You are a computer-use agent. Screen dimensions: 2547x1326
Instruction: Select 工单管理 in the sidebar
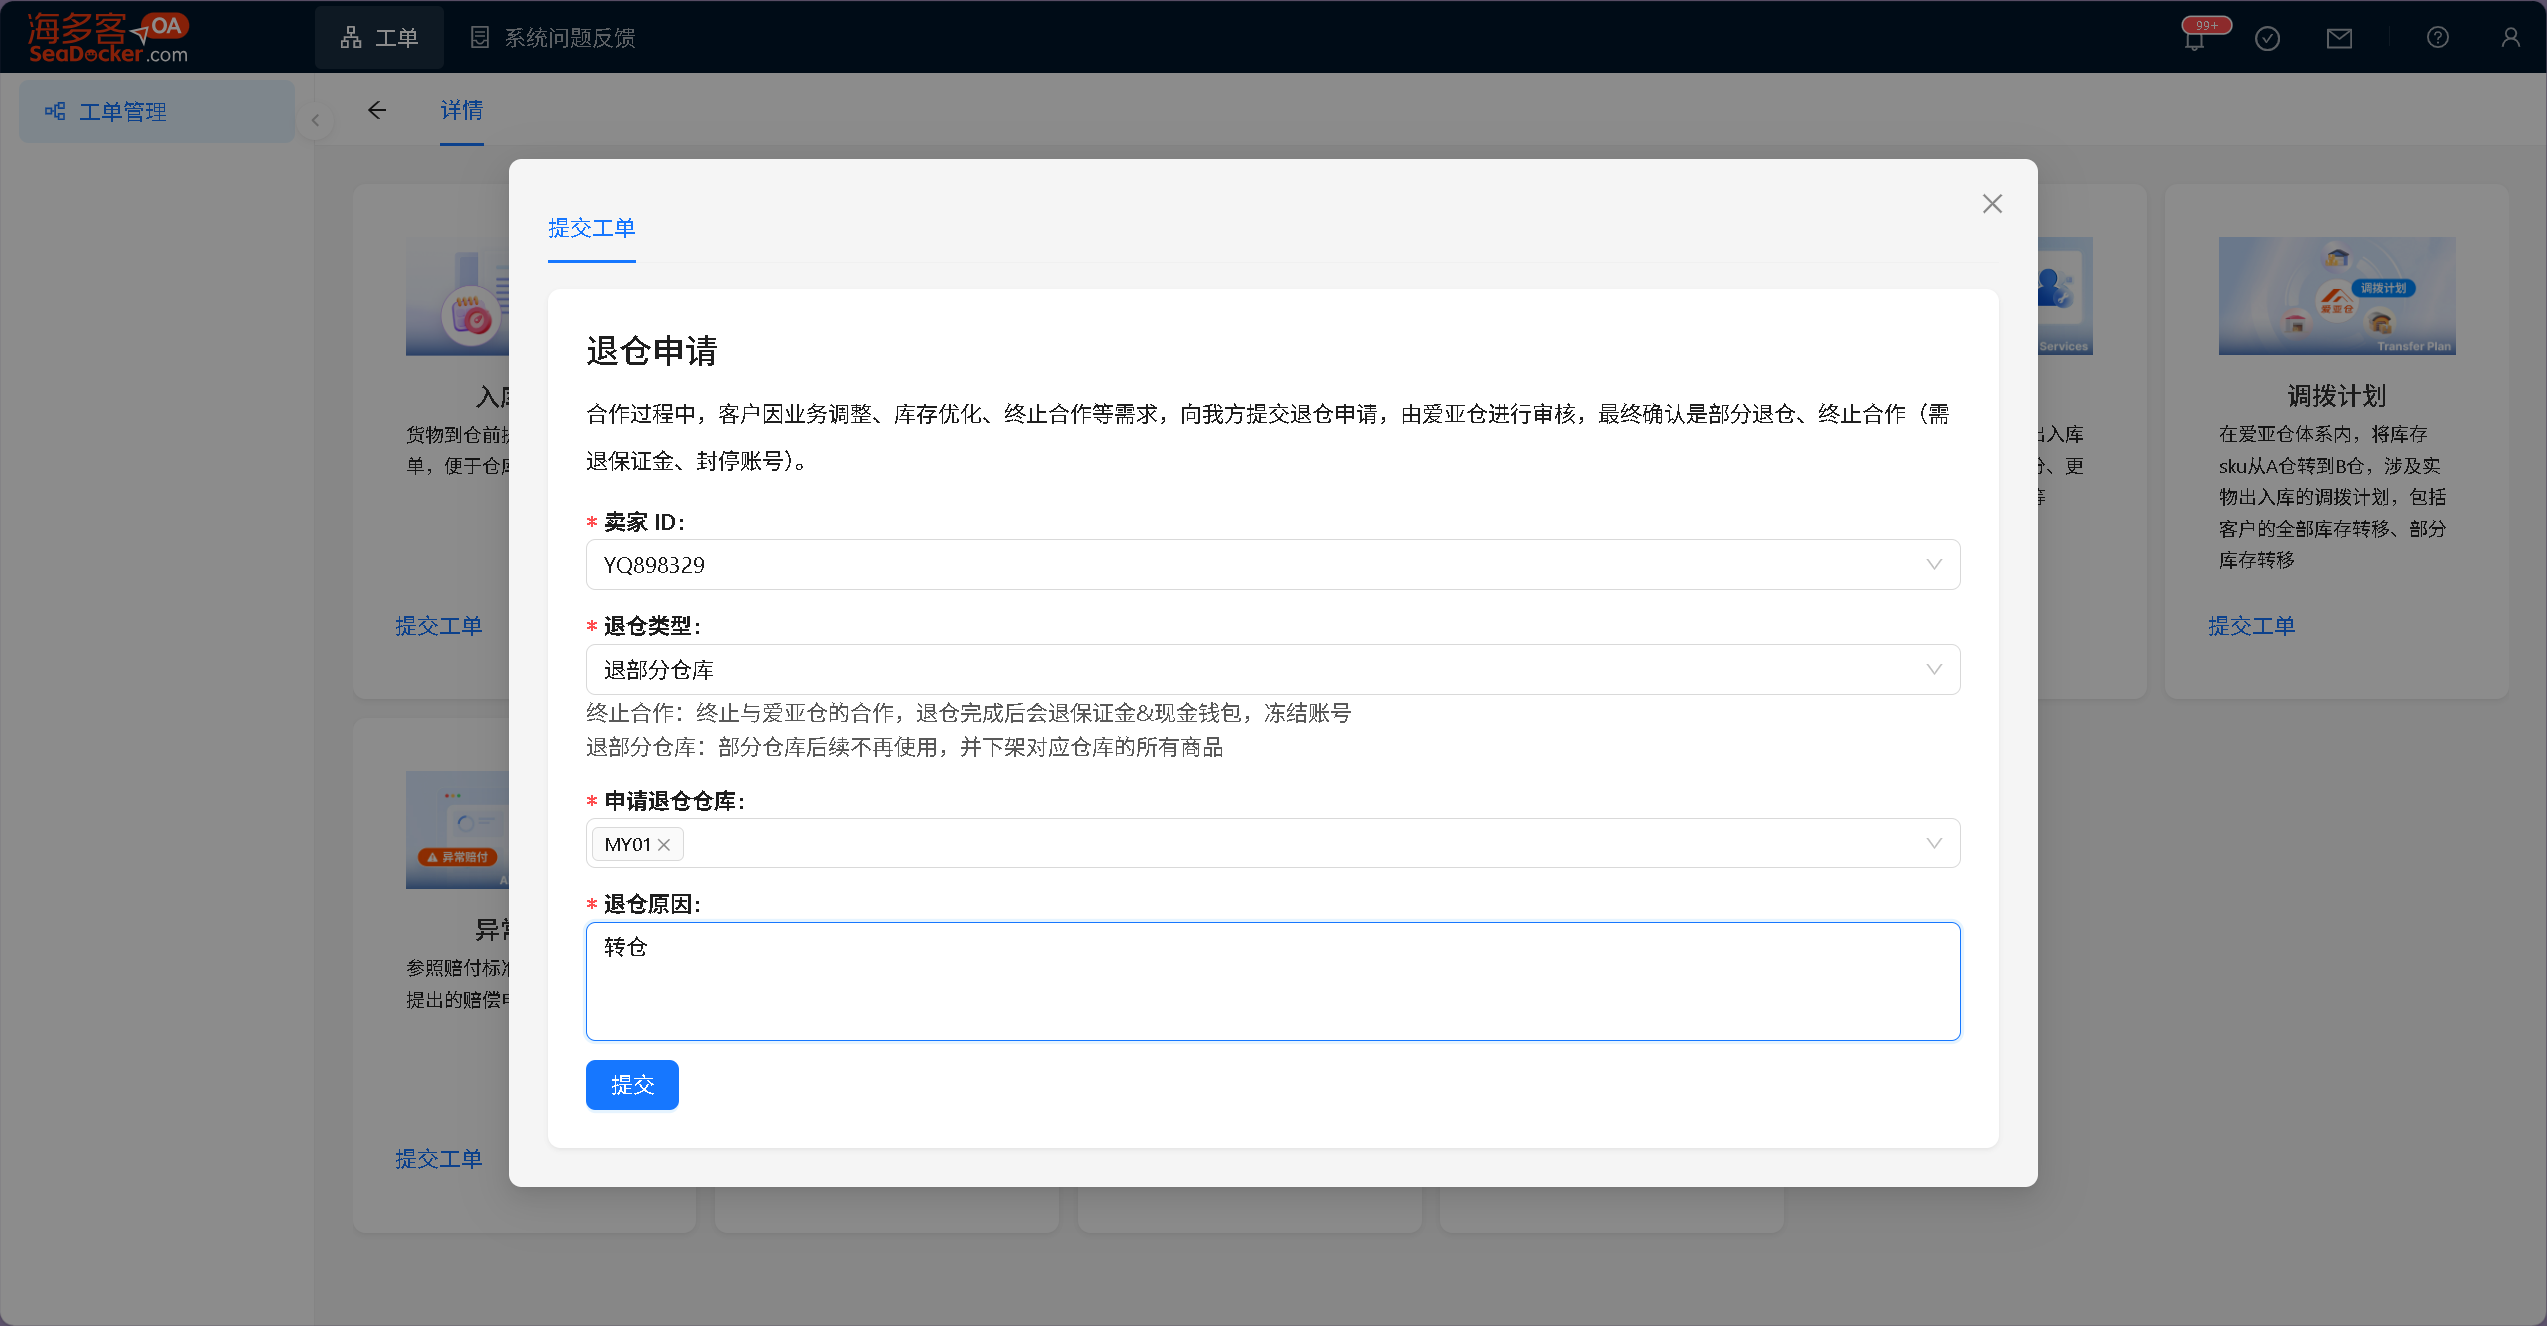click(122, 112)
